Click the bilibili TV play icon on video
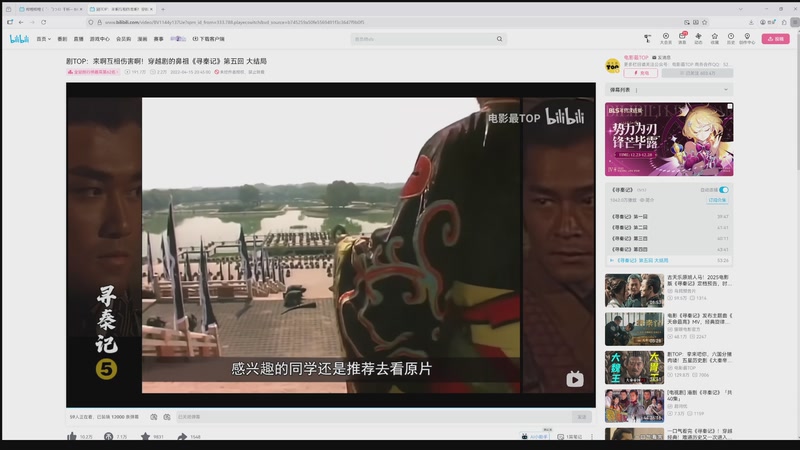This screenshot has width=800, height=450. (x=575, y=379)
